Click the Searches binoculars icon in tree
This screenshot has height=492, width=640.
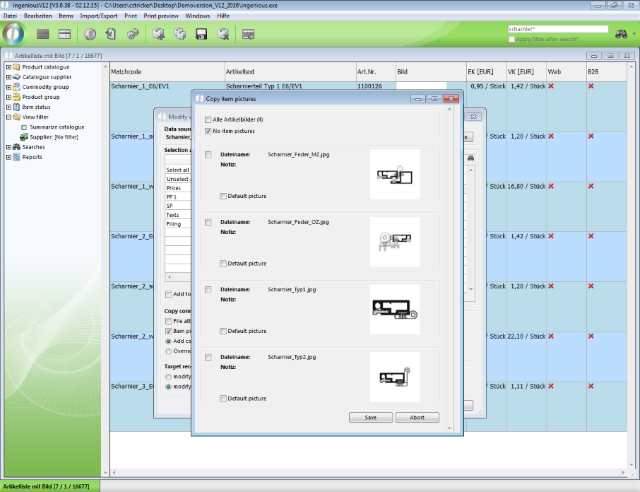[16, 147]
